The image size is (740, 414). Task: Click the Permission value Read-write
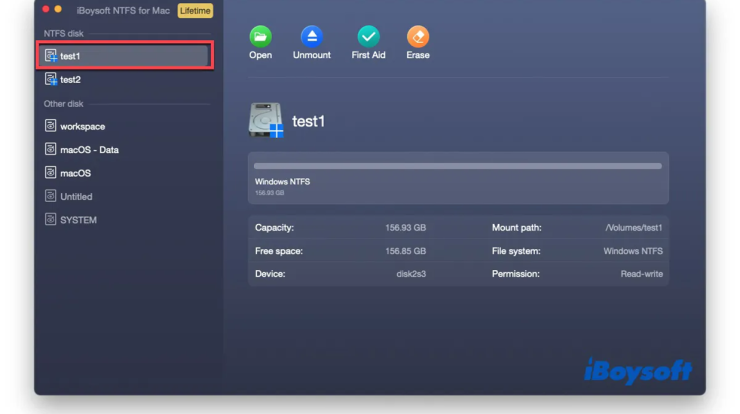pyautogui.click(x=641, y=274)
